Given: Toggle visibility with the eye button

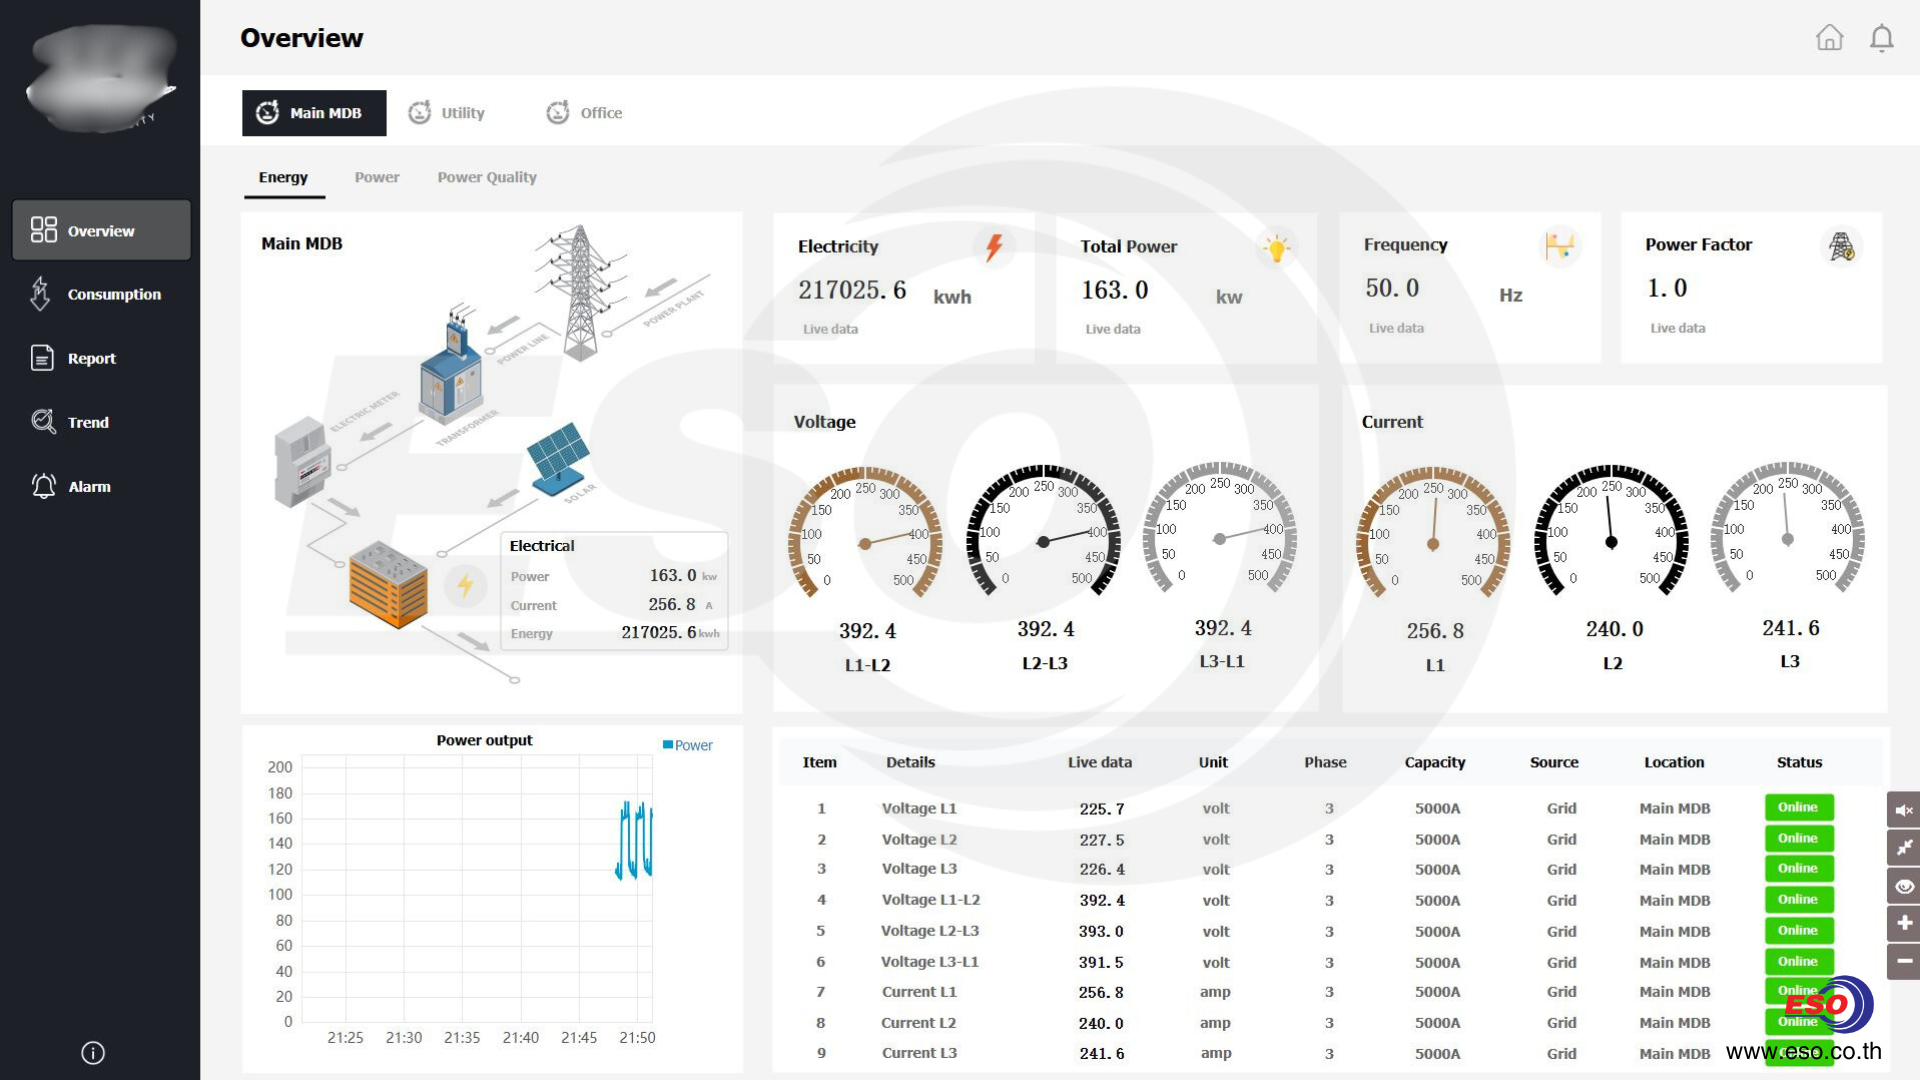Looking at the screenshot, I should click(x=1903, y=886).
